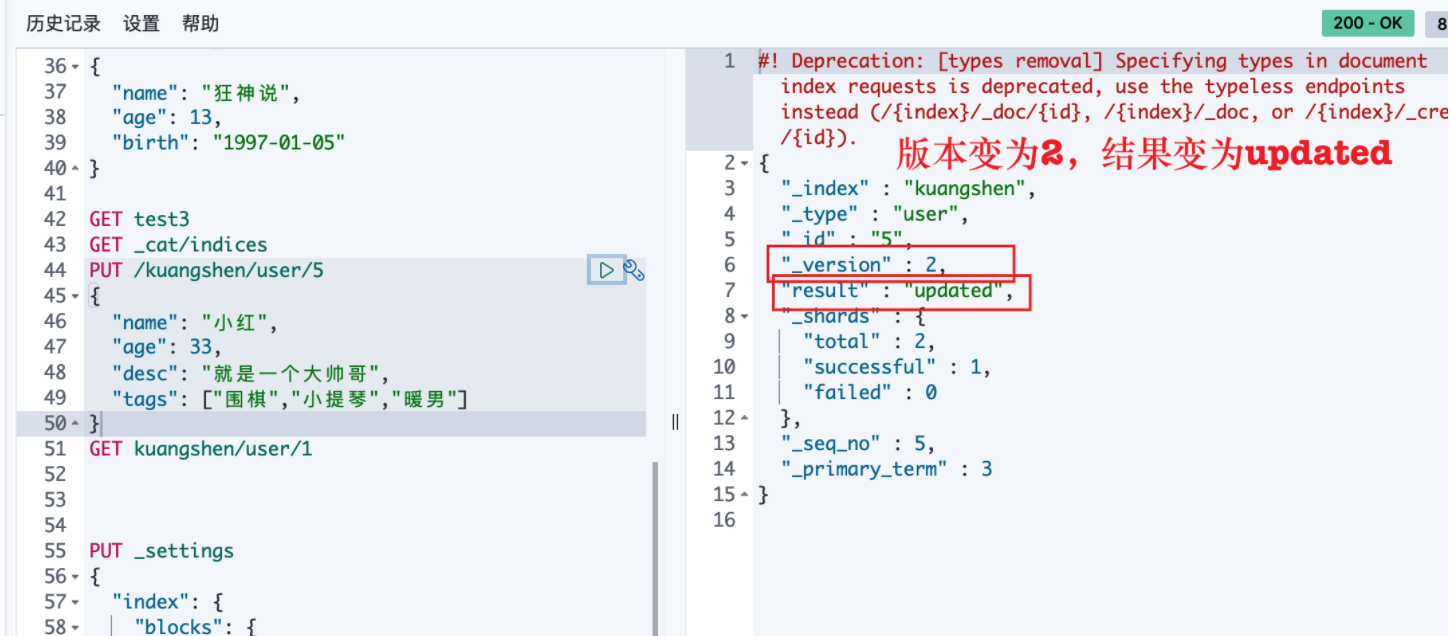
Task: Click the 200 - OK status badge
Action: point(1368,23)
